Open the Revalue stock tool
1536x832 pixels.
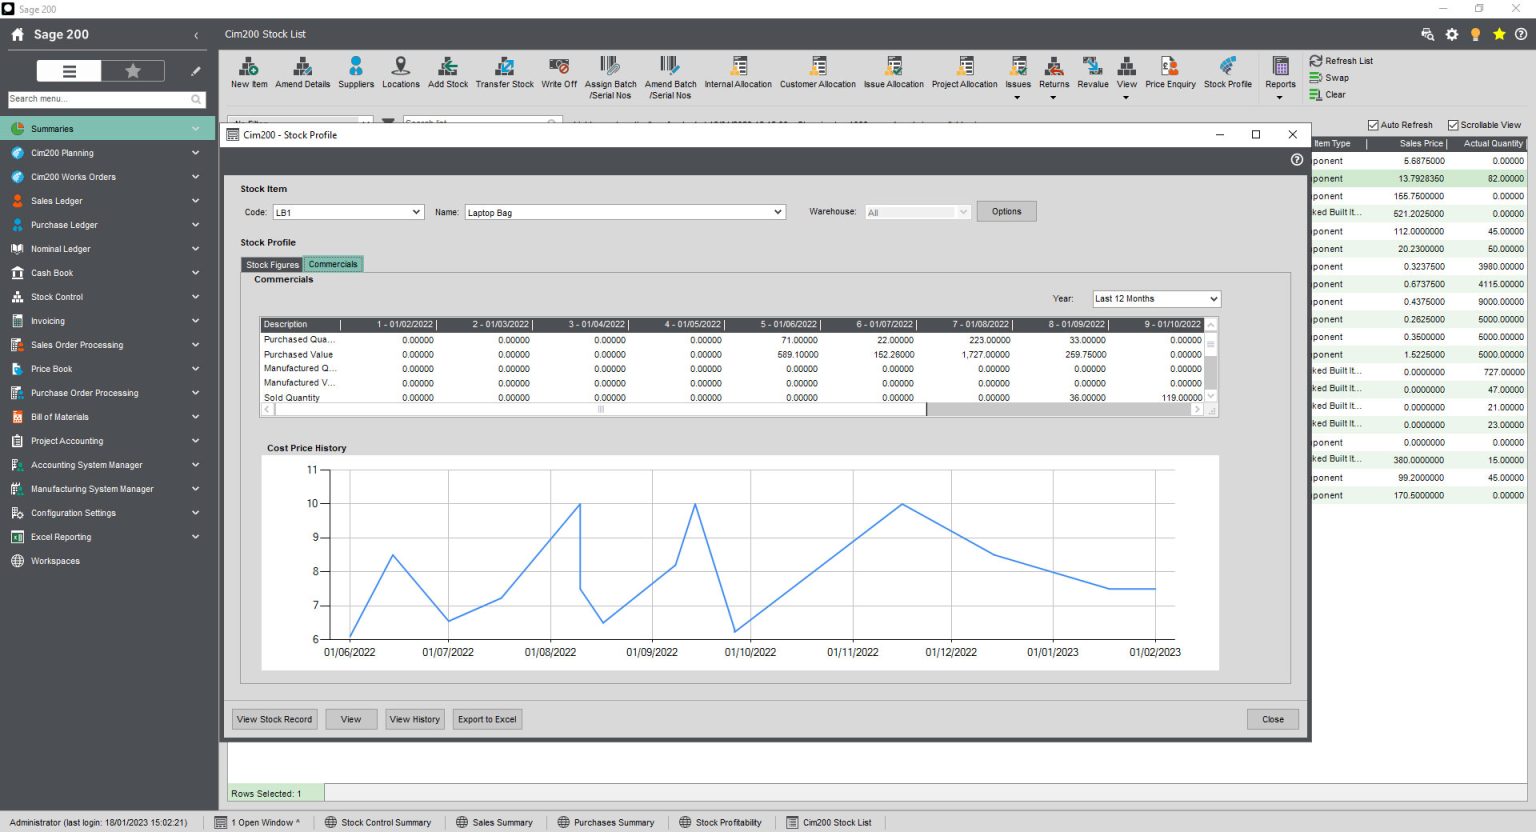tap(1092, 70)
